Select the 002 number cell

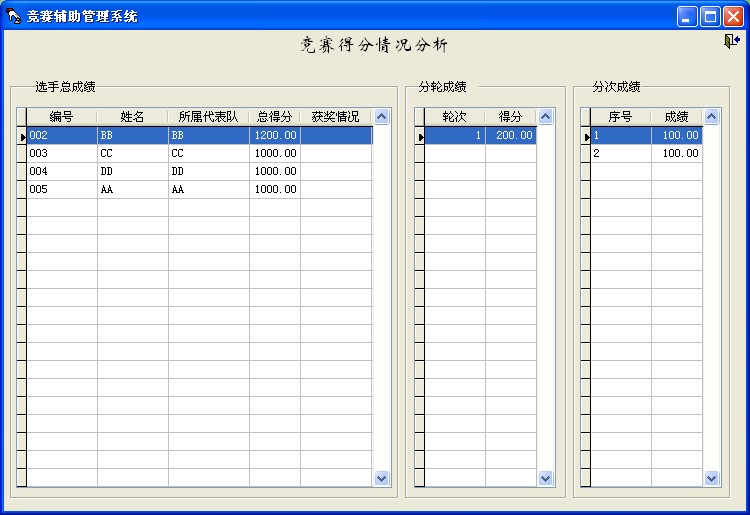point(62,135)
